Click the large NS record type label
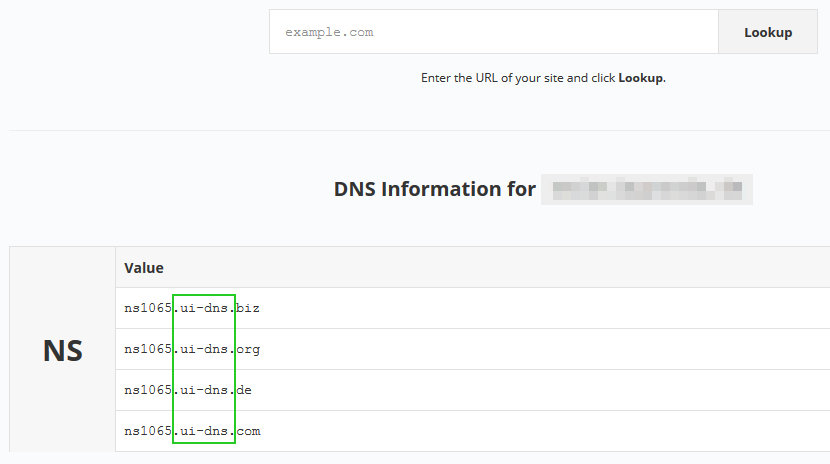This screenshot has height=464, width=830. point(62,350)
